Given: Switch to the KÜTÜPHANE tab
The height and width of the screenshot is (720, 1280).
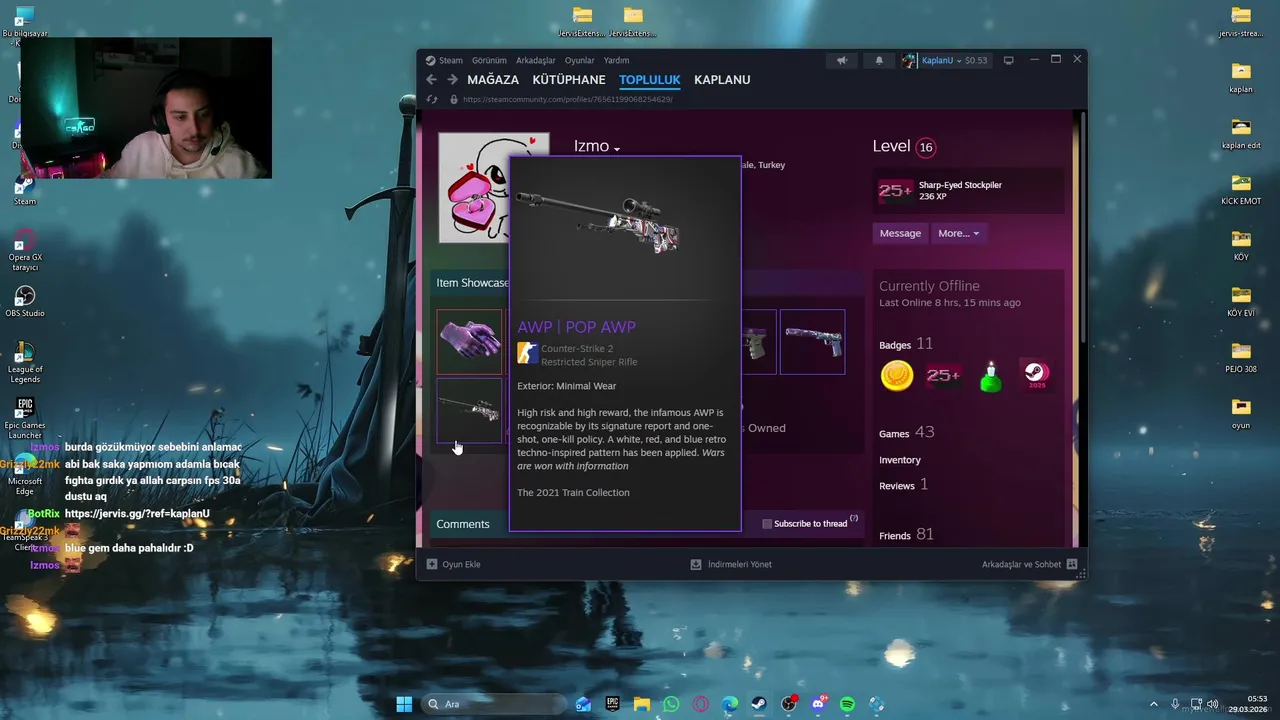Looking at the screenshot, I should (569, 80).
